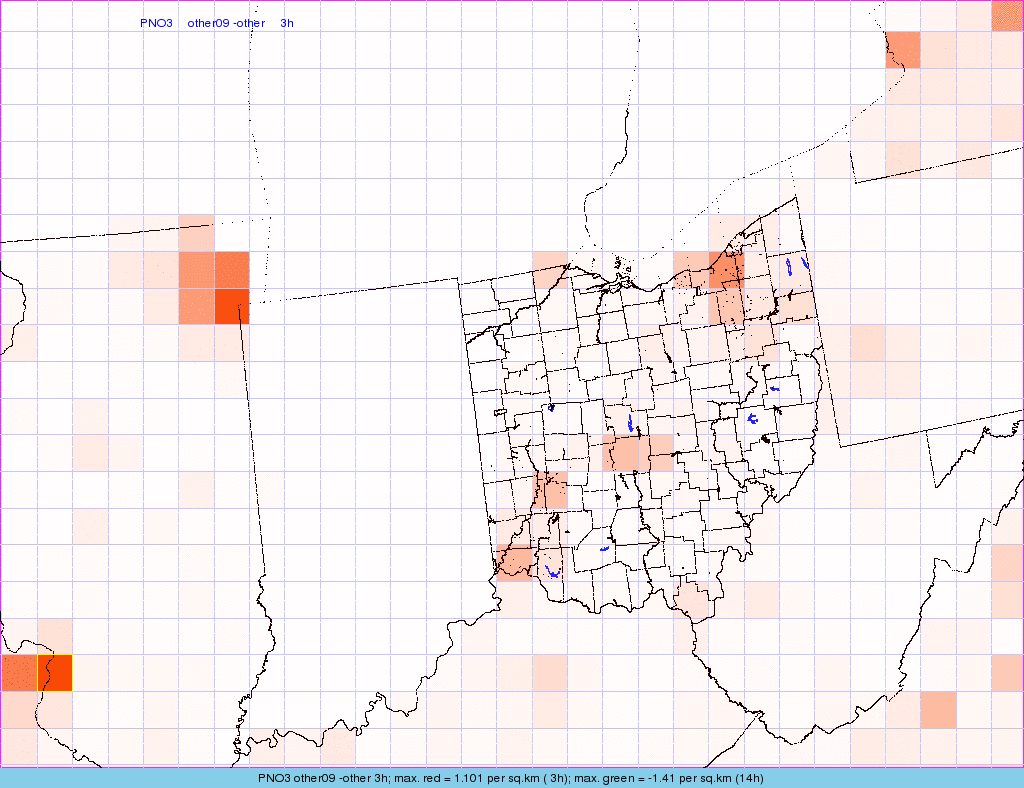The width and height of the screenshot is (1024, 788).
Task: Click the dark orange cell in top-right corner
Action: coord(1007,15)
